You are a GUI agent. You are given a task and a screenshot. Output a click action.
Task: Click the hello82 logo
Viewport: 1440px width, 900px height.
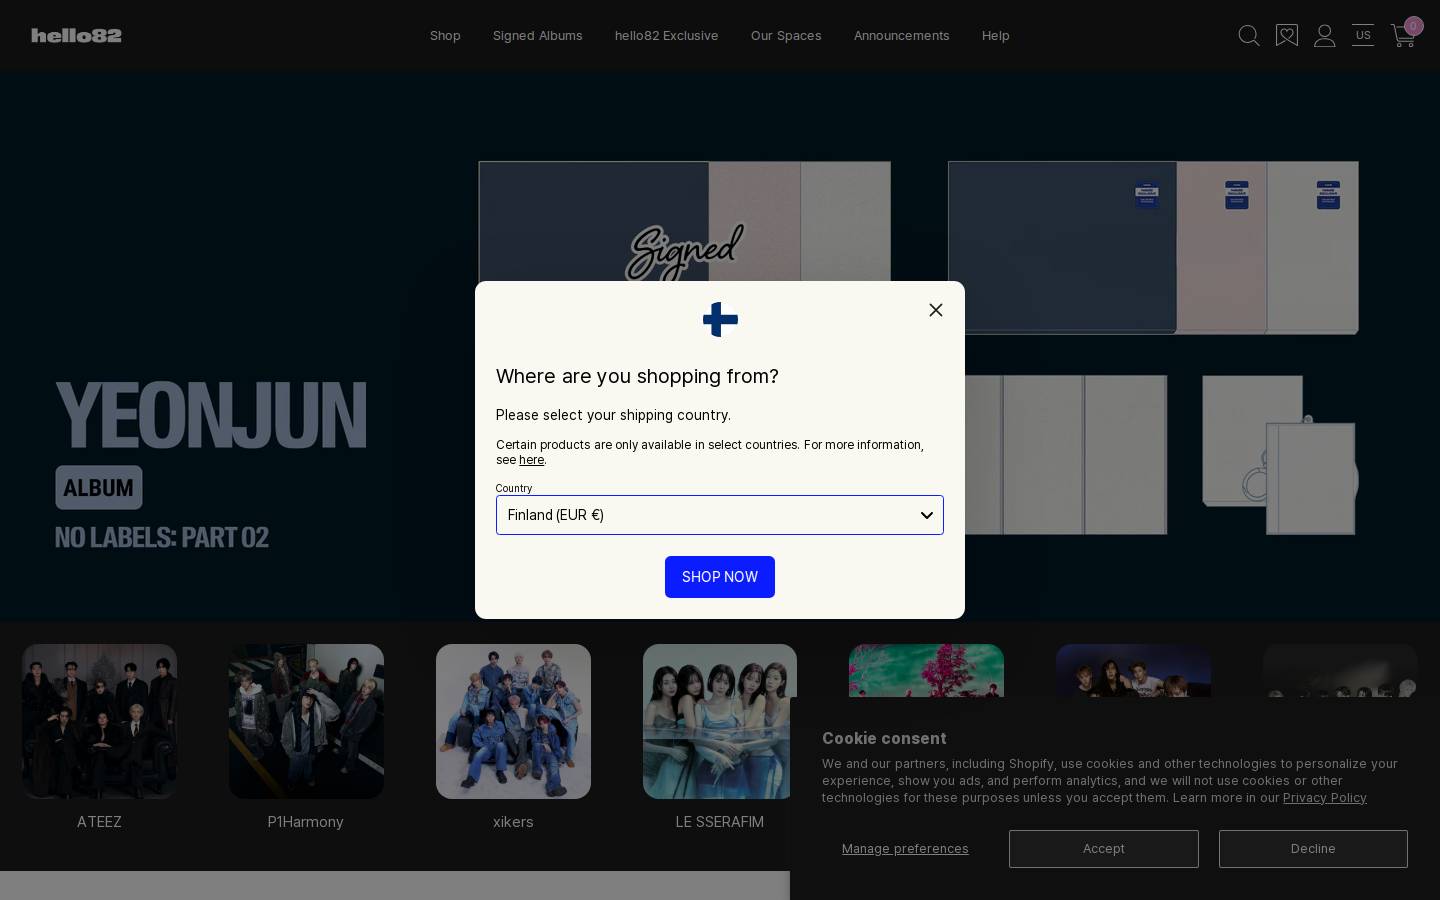76,35
